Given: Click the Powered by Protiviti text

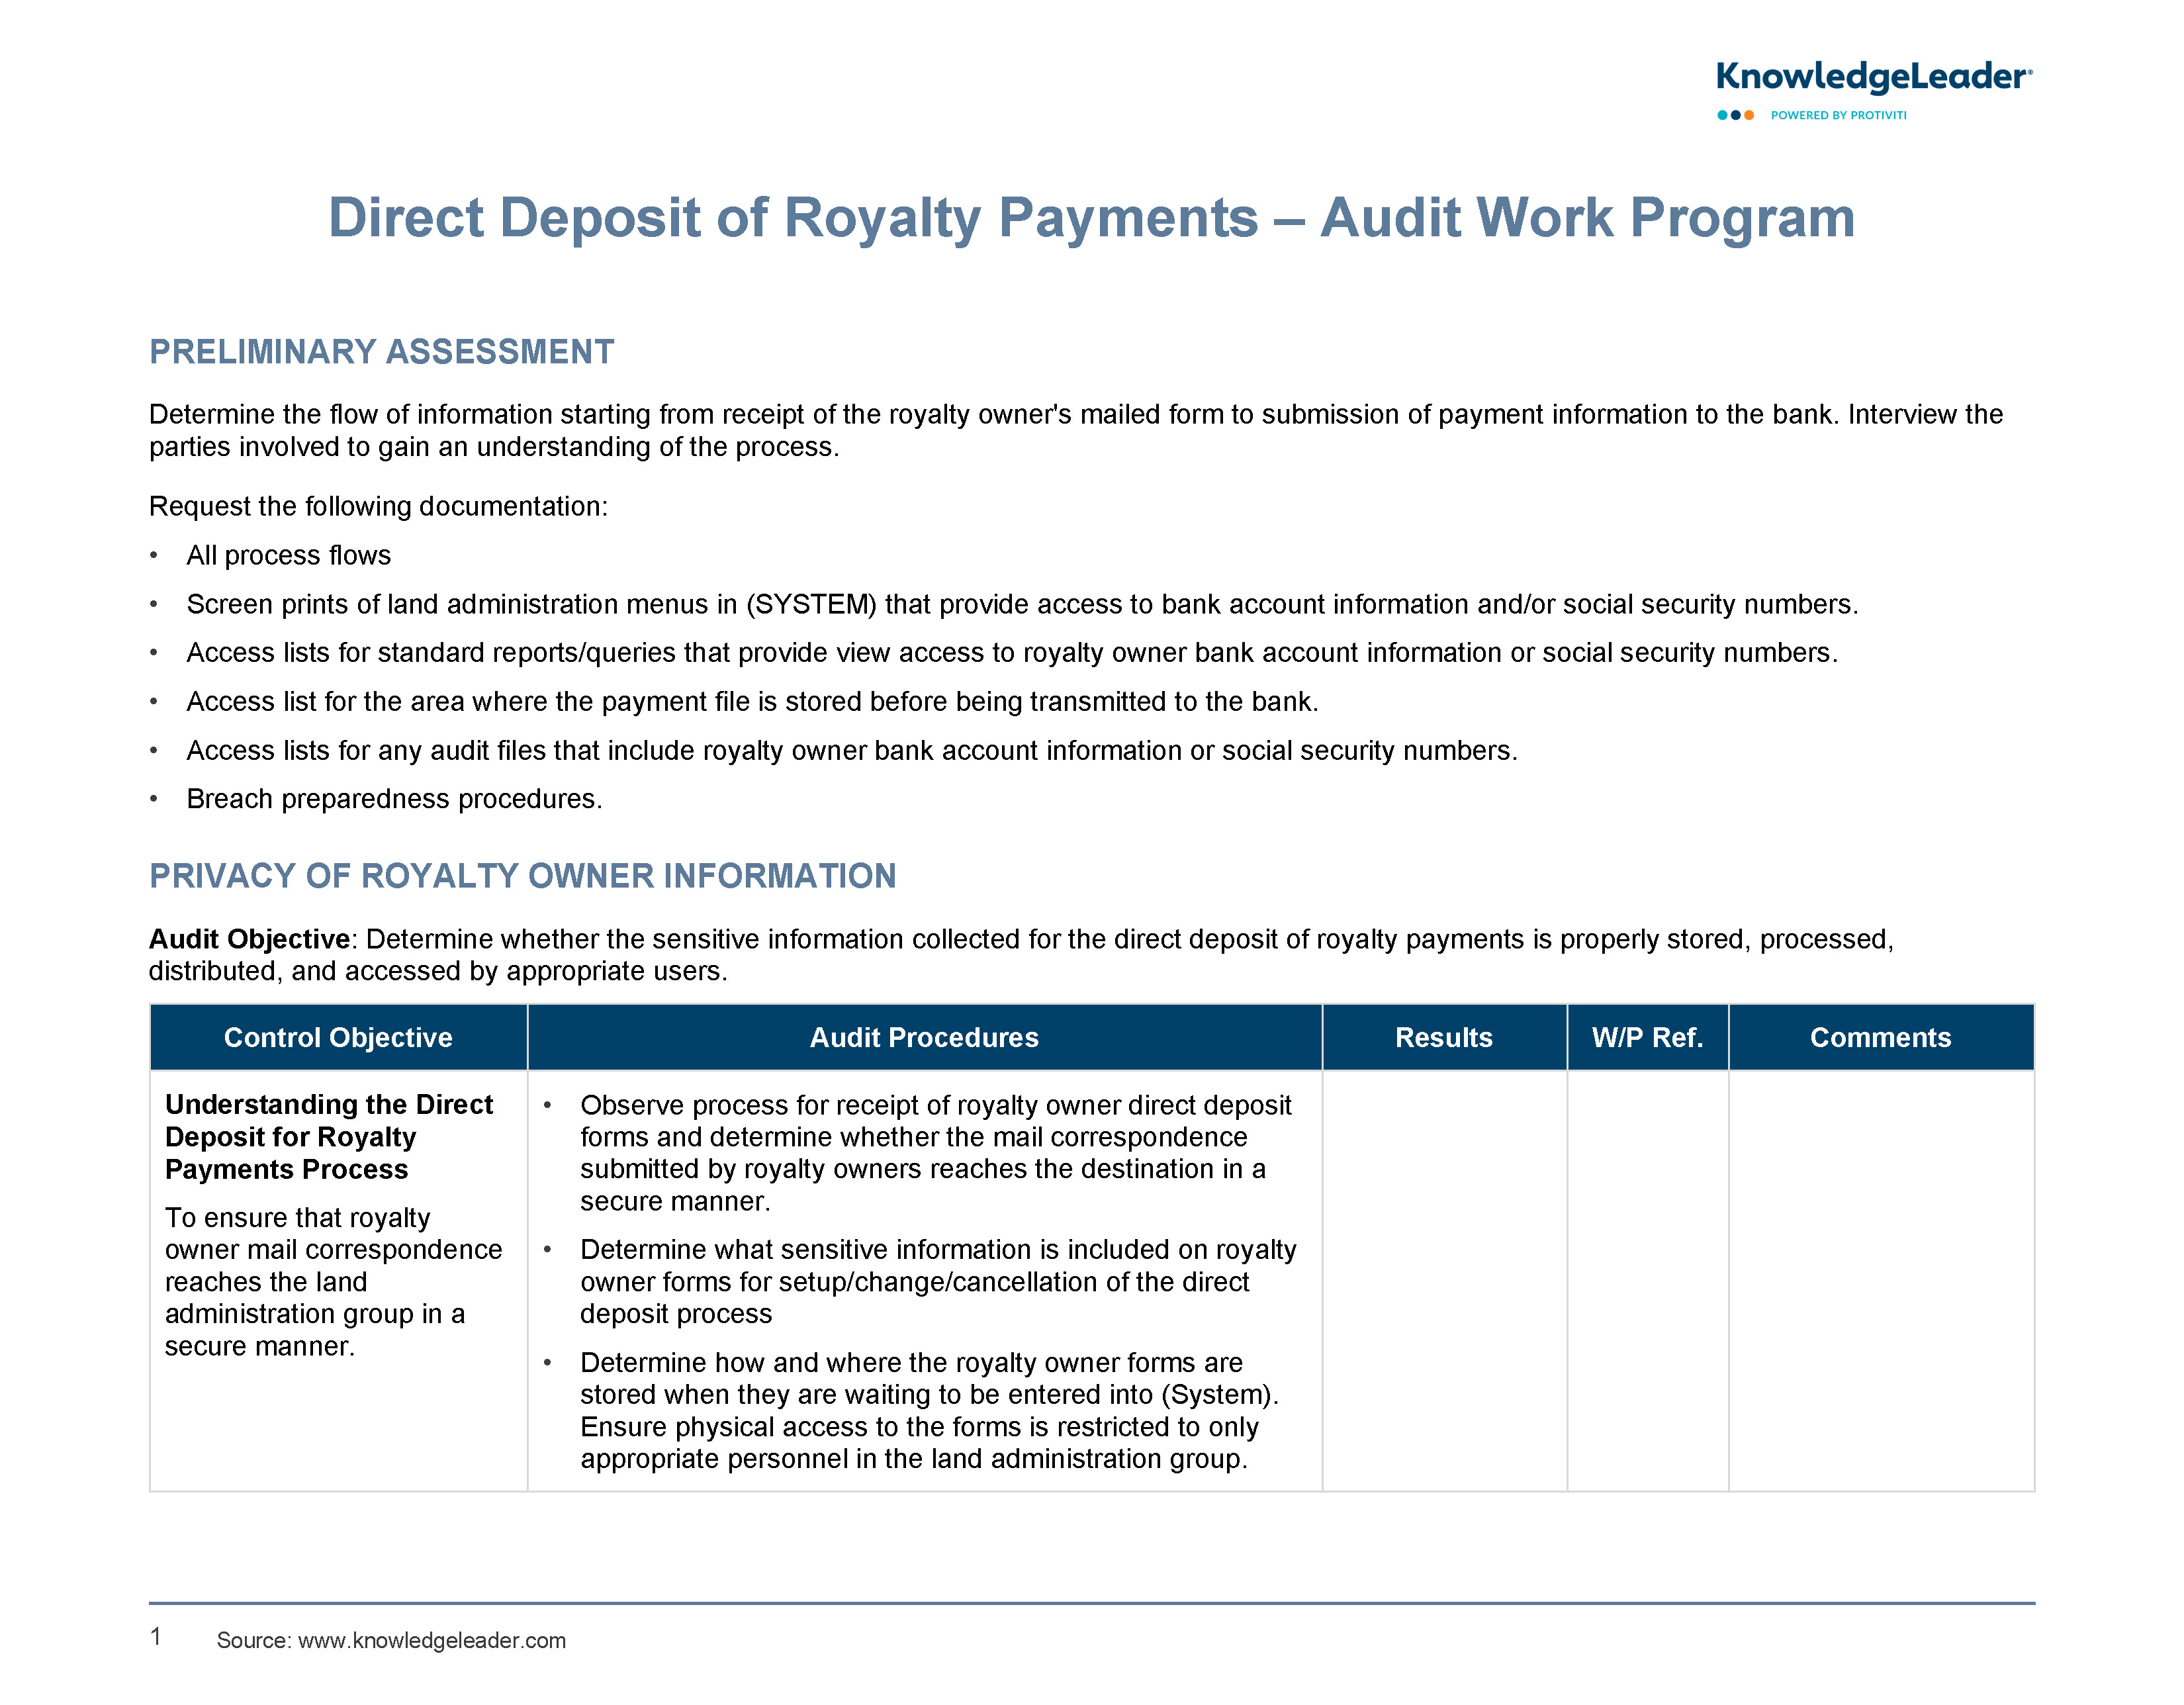Looking at the screenshot, I should coord(1838,115).
